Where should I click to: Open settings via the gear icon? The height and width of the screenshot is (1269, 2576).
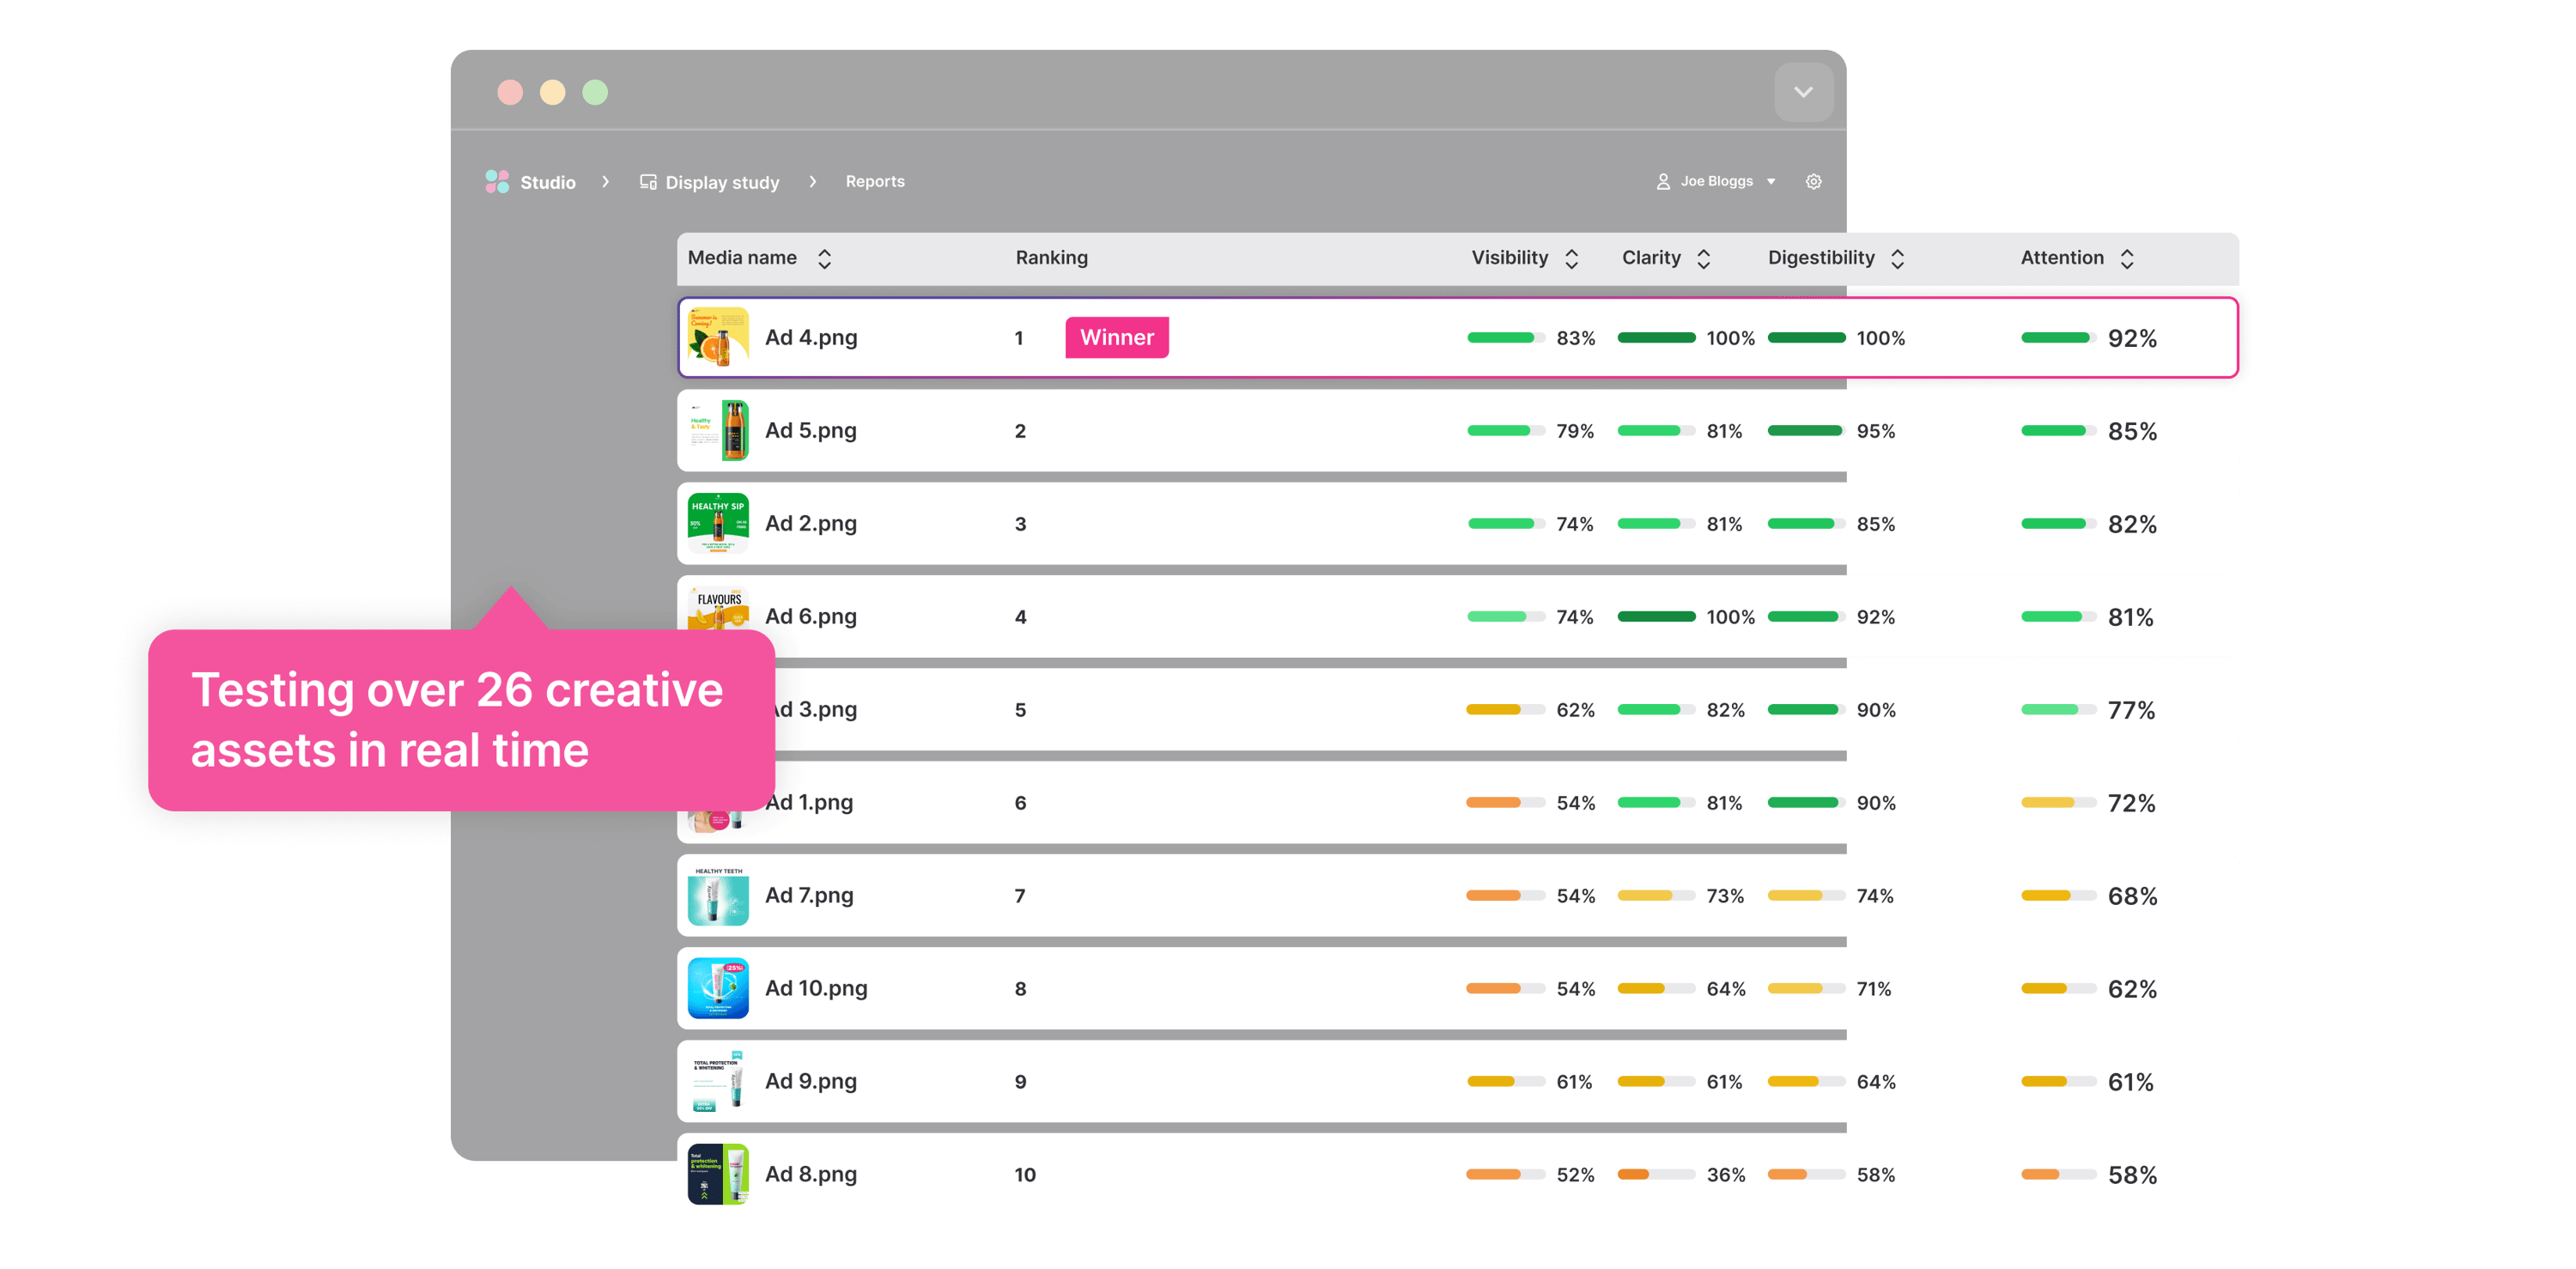pos(1813,181)
